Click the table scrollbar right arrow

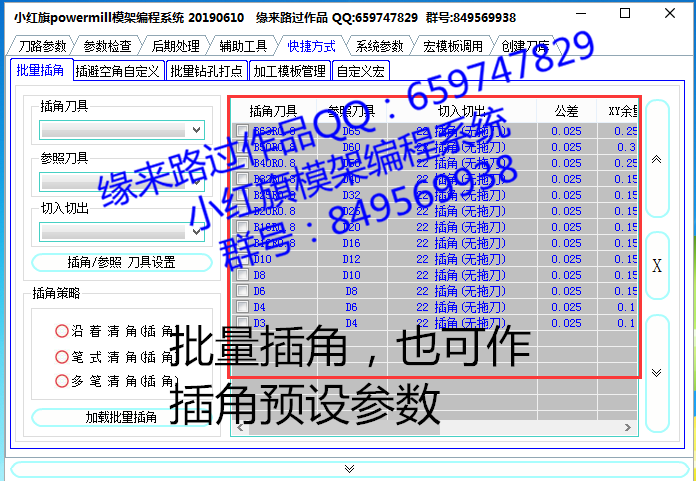(x=628, y=428)
